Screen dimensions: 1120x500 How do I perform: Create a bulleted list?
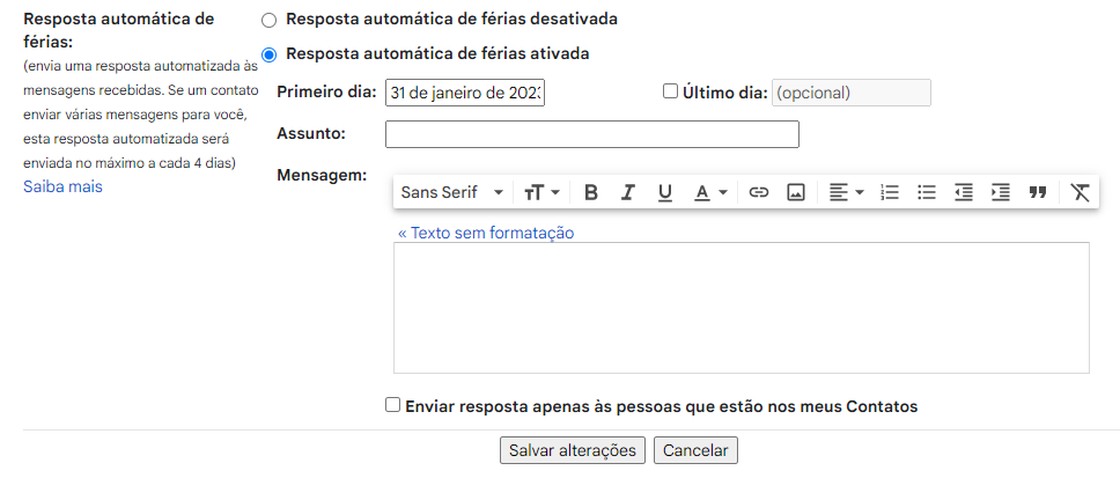pyautogui.click(x=927, y=192)
